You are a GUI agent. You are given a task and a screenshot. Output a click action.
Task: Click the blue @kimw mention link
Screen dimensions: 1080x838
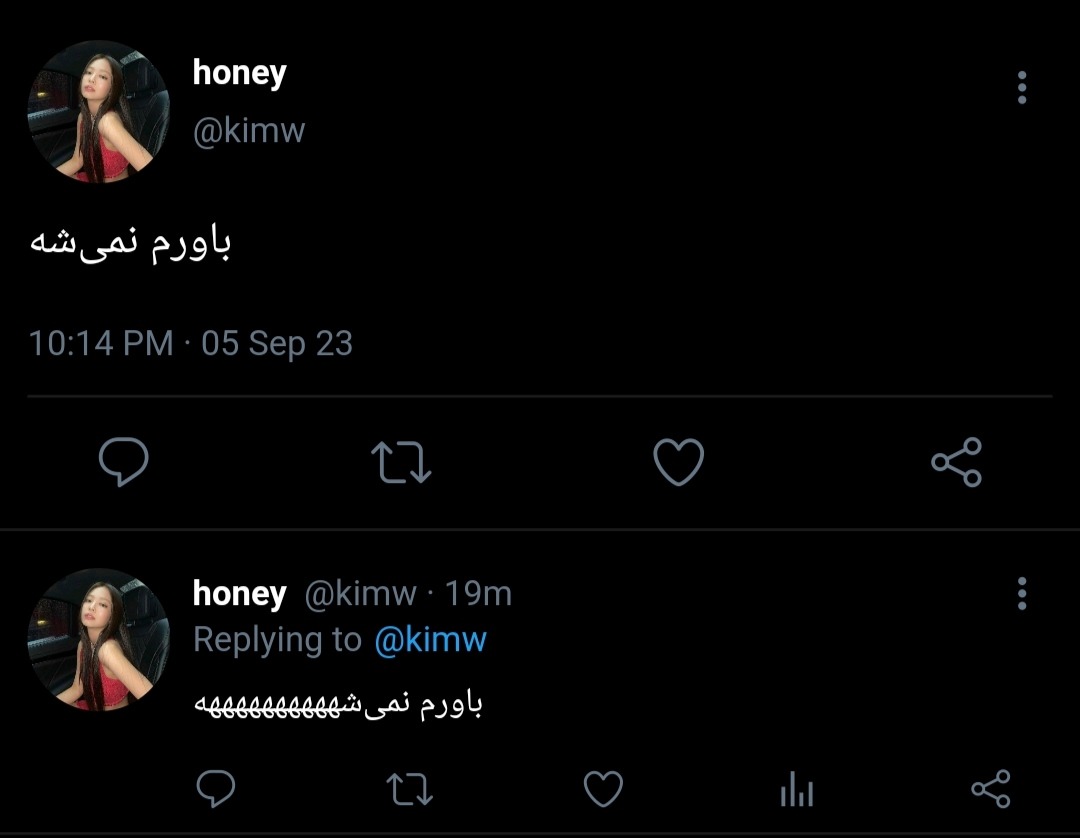point(430,640)
